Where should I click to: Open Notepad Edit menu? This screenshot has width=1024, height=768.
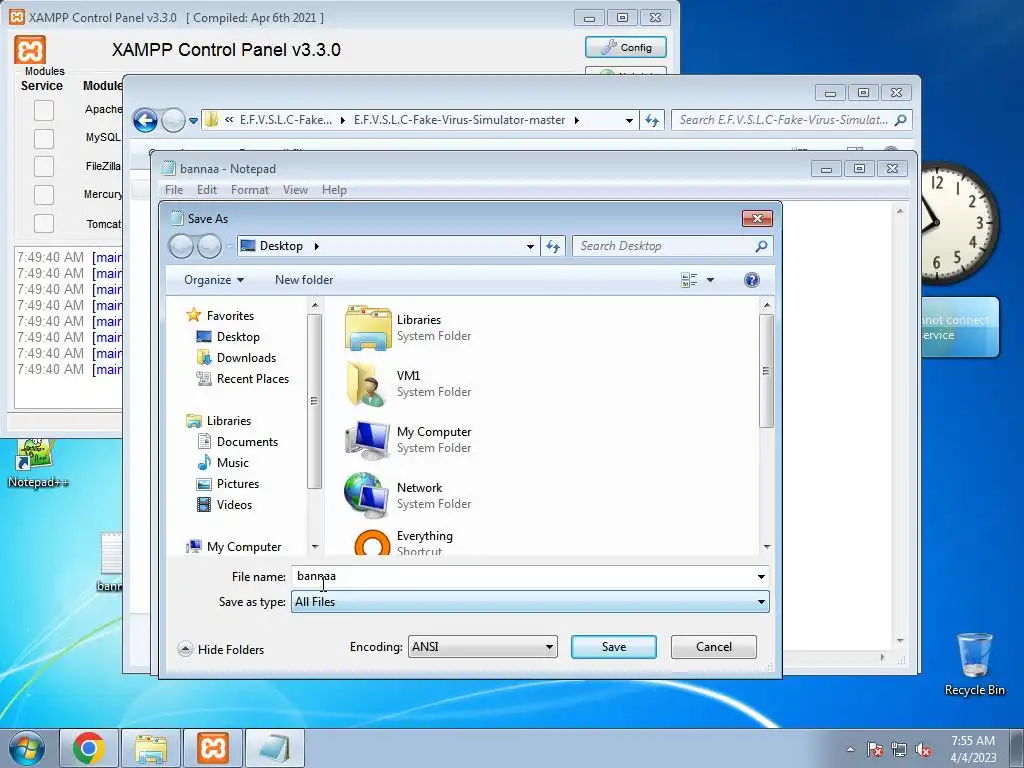tap(206, 190)
